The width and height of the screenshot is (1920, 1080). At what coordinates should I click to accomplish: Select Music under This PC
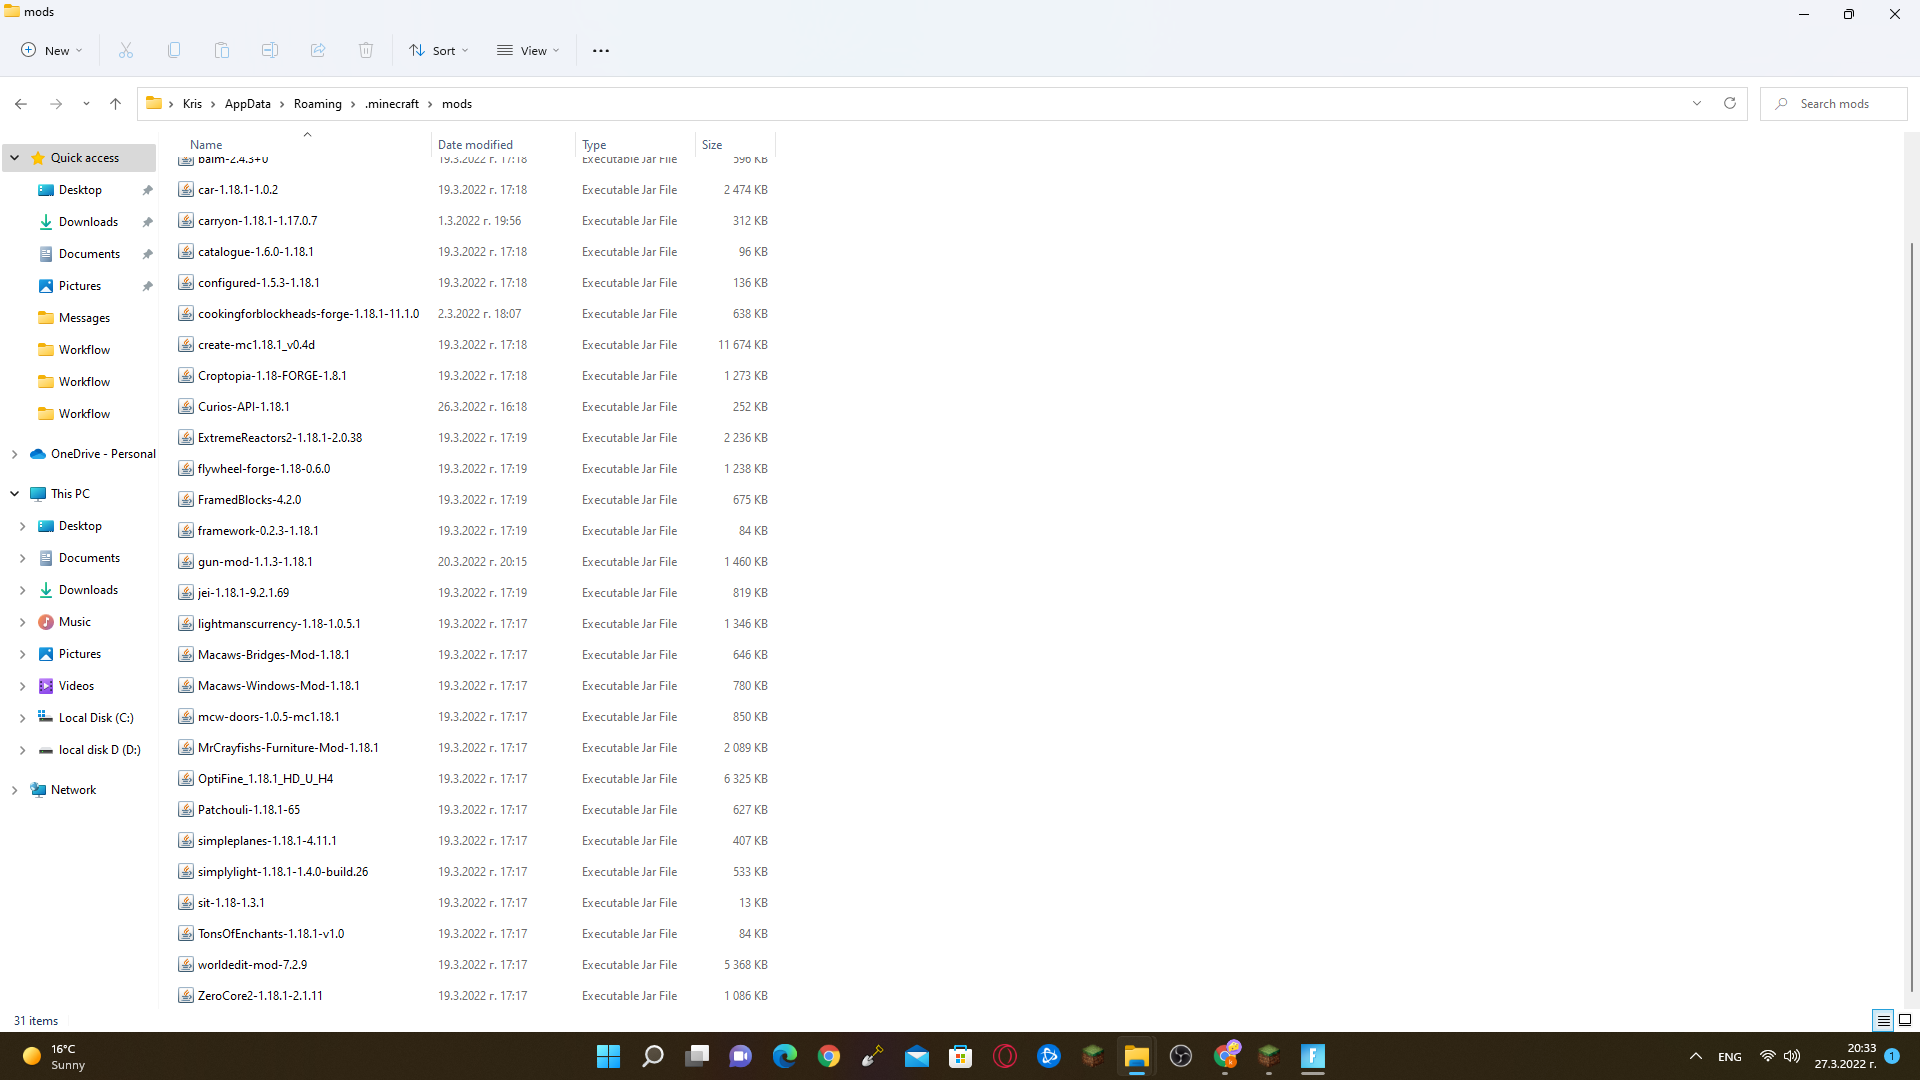tap(75, 622)
